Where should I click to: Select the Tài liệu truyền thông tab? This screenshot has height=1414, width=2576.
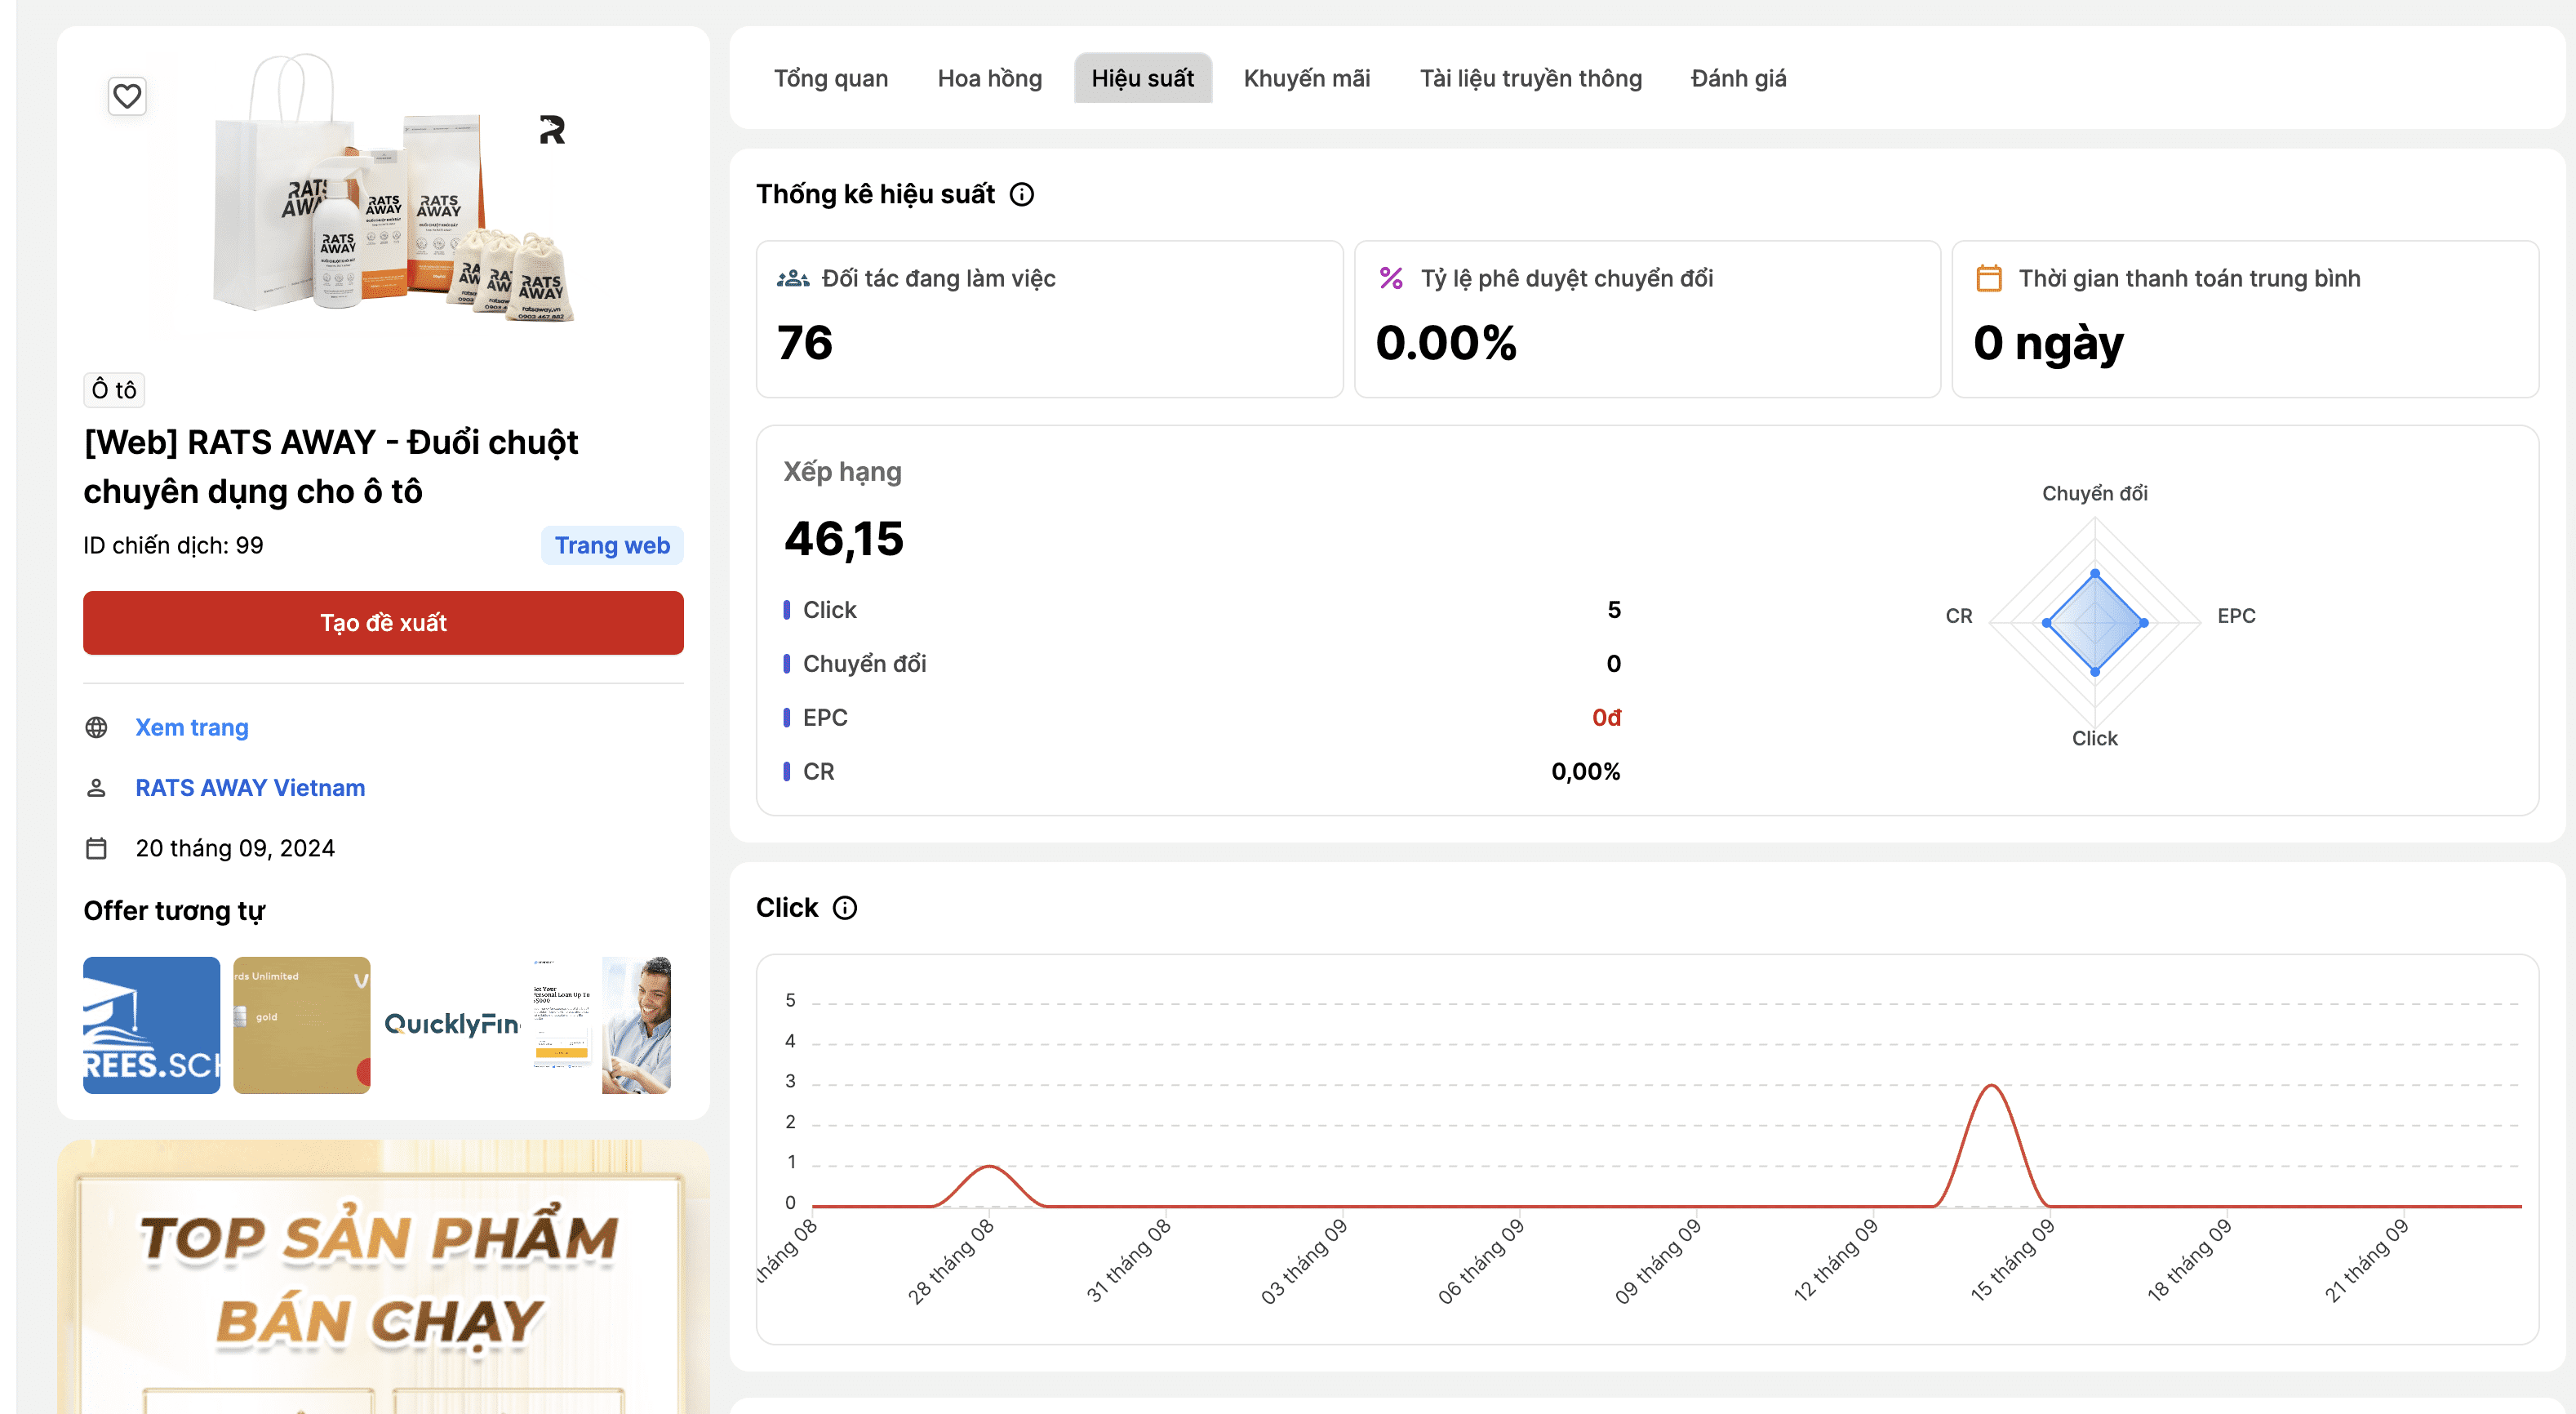[1530, 78]
